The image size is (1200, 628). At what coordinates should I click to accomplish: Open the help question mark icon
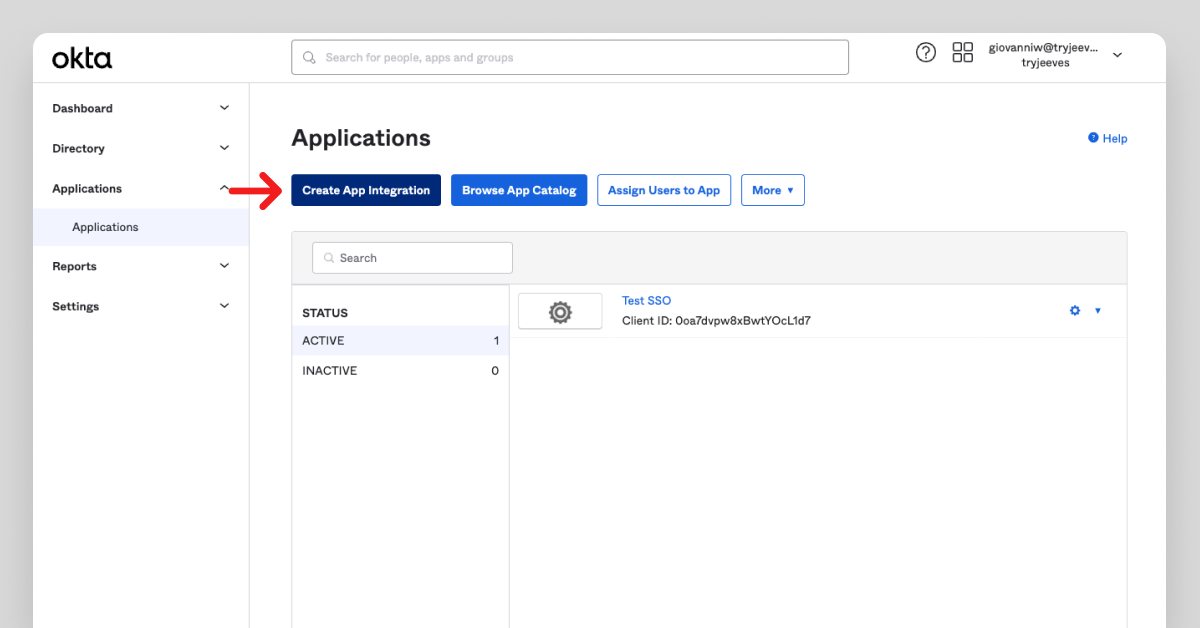click(x=926, y=53)
